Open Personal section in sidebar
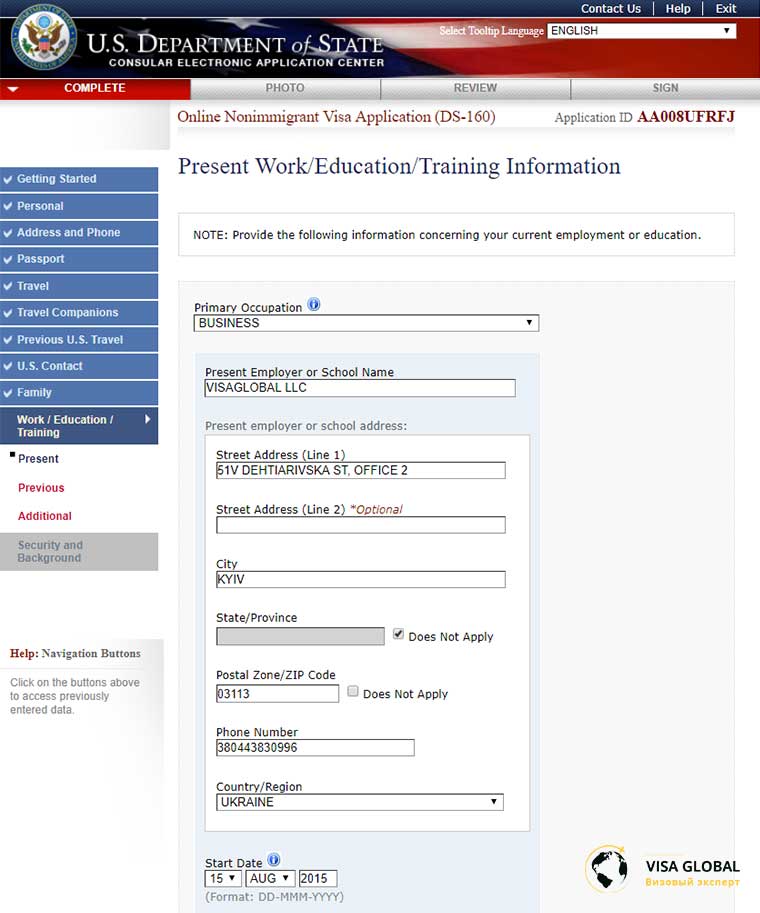The height and width of the screenshot is (913, 760). click(79, 206)
